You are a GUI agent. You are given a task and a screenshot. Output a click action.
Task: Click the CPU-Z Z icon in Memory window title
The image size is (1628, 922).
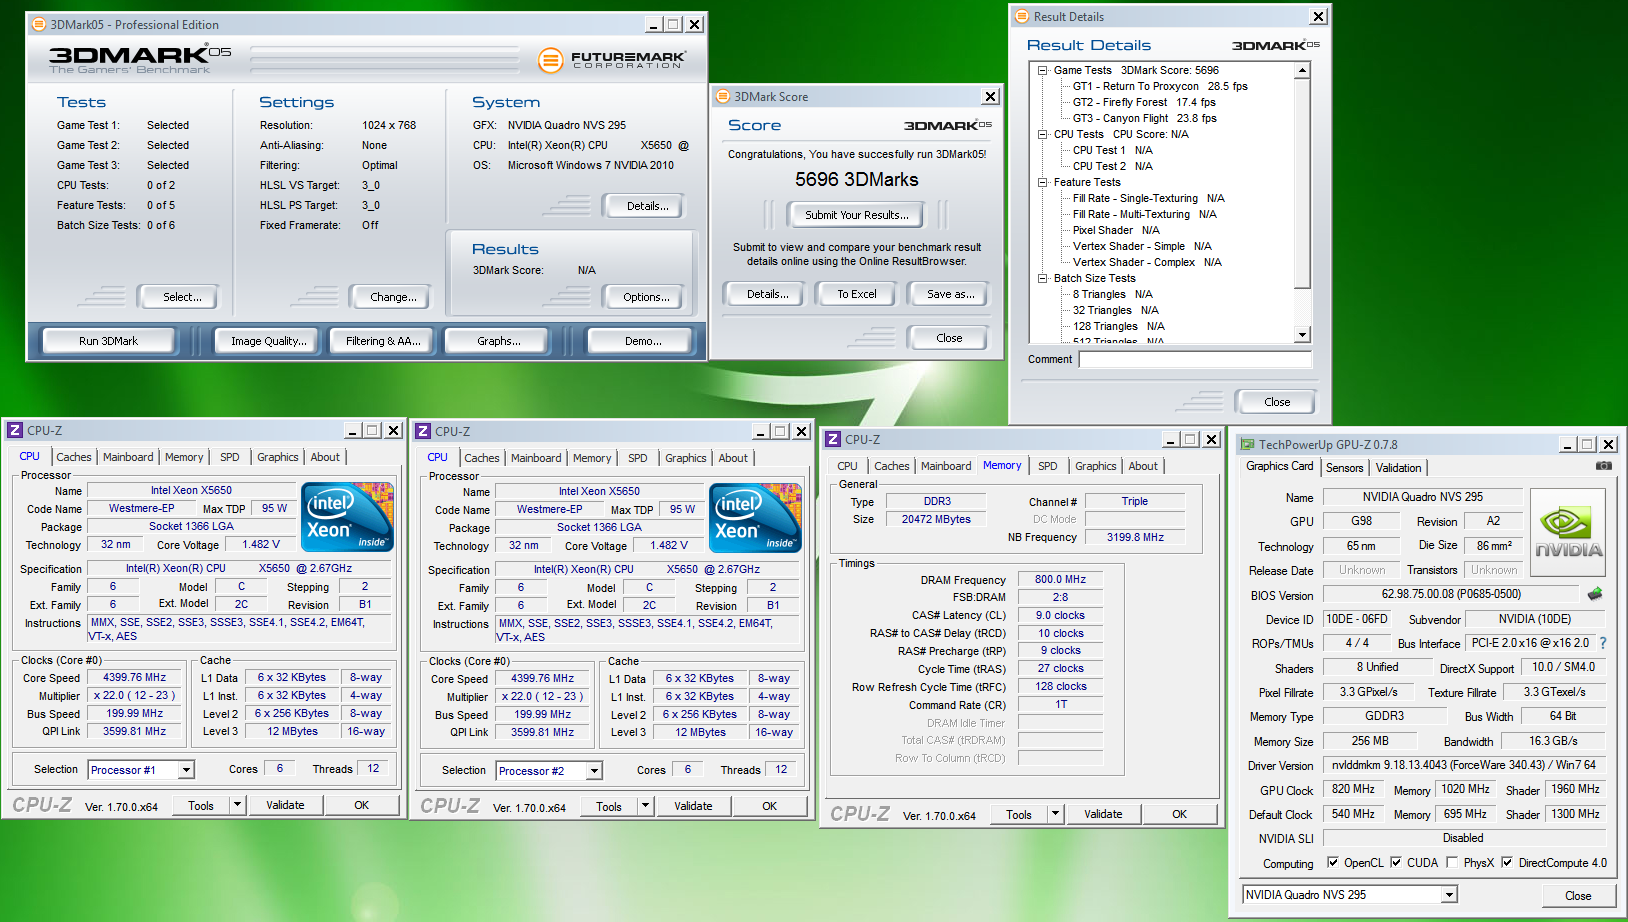[x=833, y=439]
